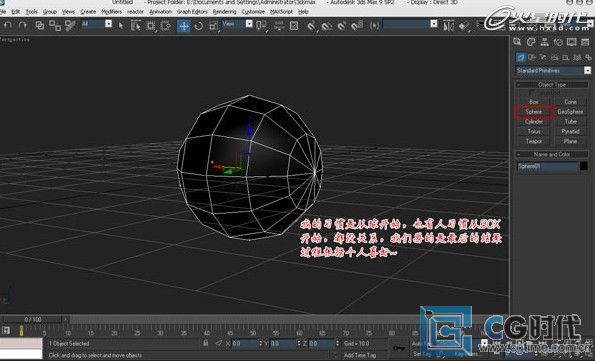Screen dimensions: 595x361
Task: Toggle the Selection Lock padlock
Action: [x=205, y=343]
